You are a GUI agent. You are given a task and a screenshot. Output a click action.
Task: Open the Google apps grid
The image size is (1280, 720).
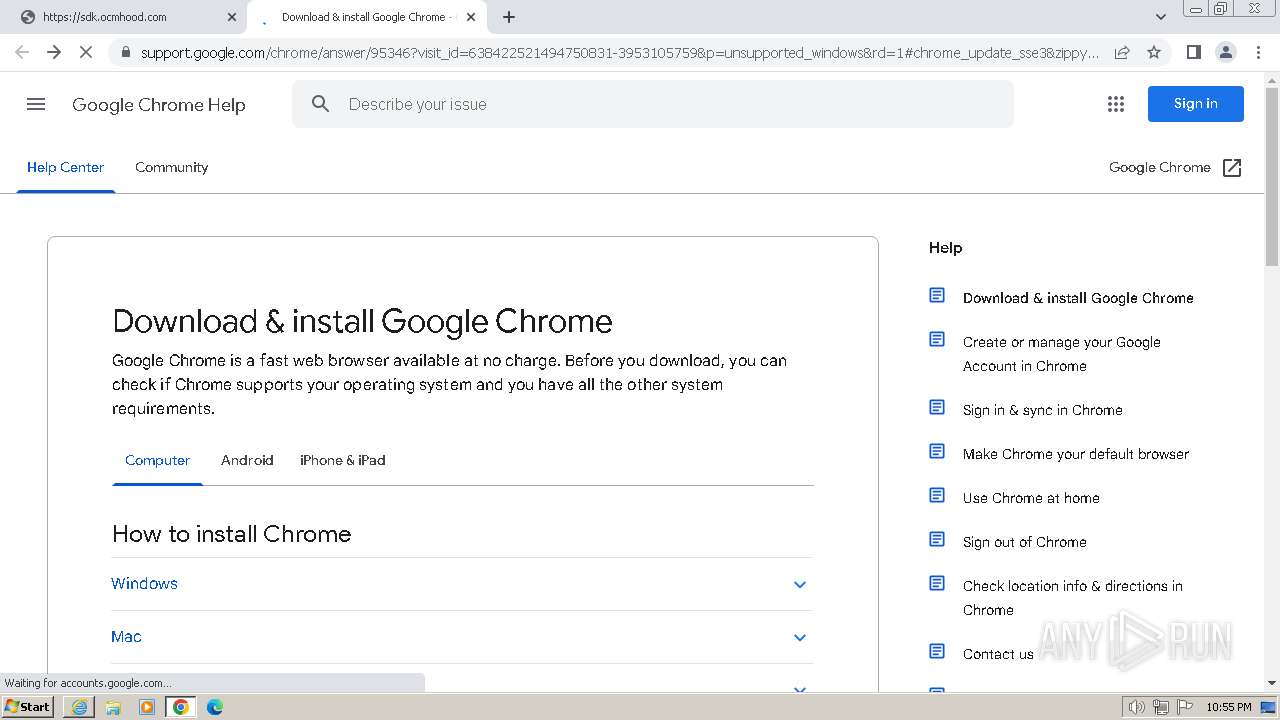coord(1116,104)
